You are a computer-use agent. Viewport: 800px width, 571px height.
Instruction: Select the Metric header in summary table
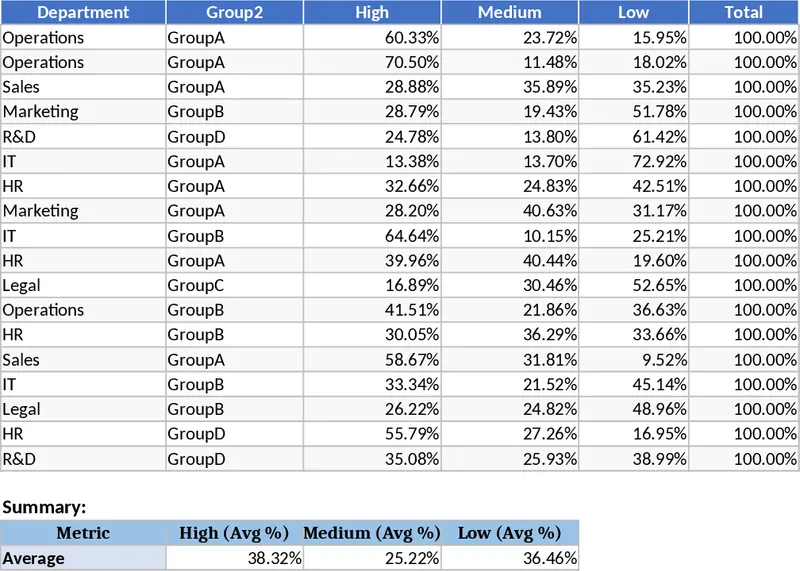pos(83,533)
